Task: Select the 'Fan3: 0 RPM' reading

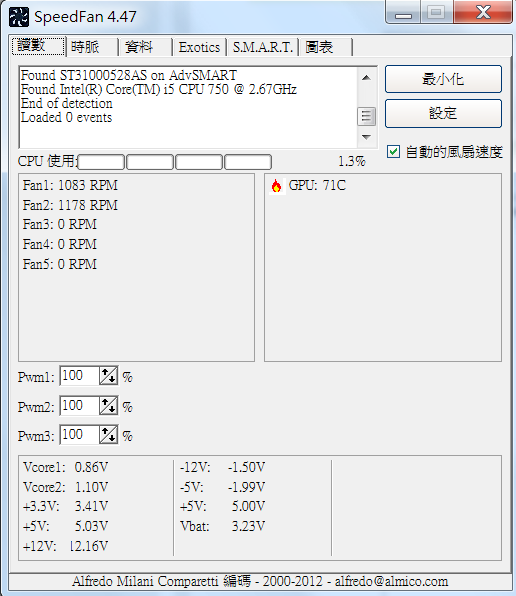Action: click(x=60, y=225)
